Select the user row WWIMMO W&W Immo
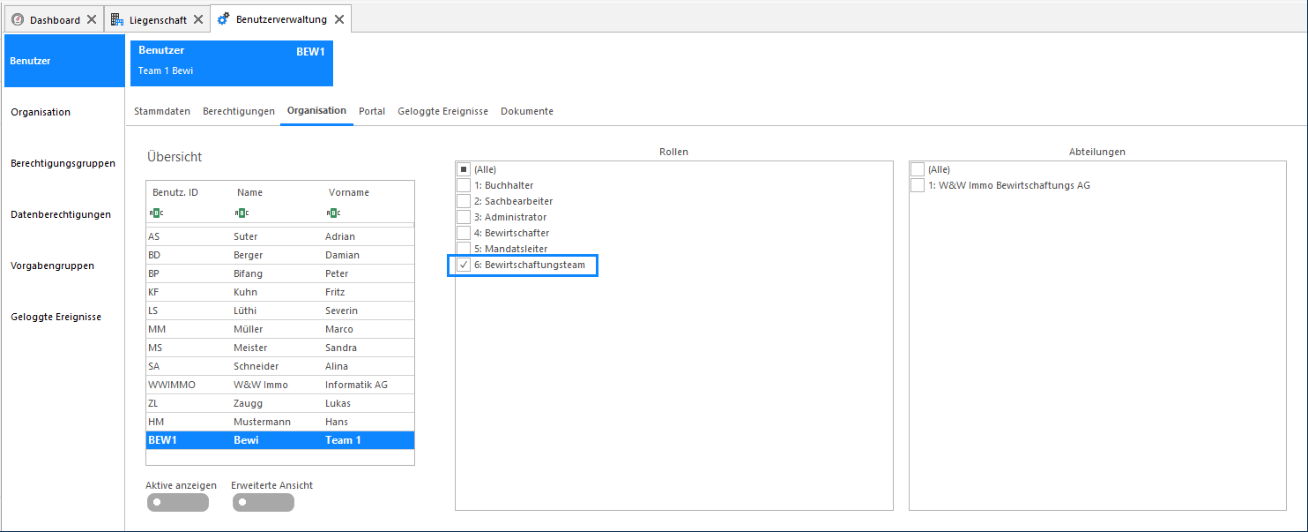 [x=280, y=384]
